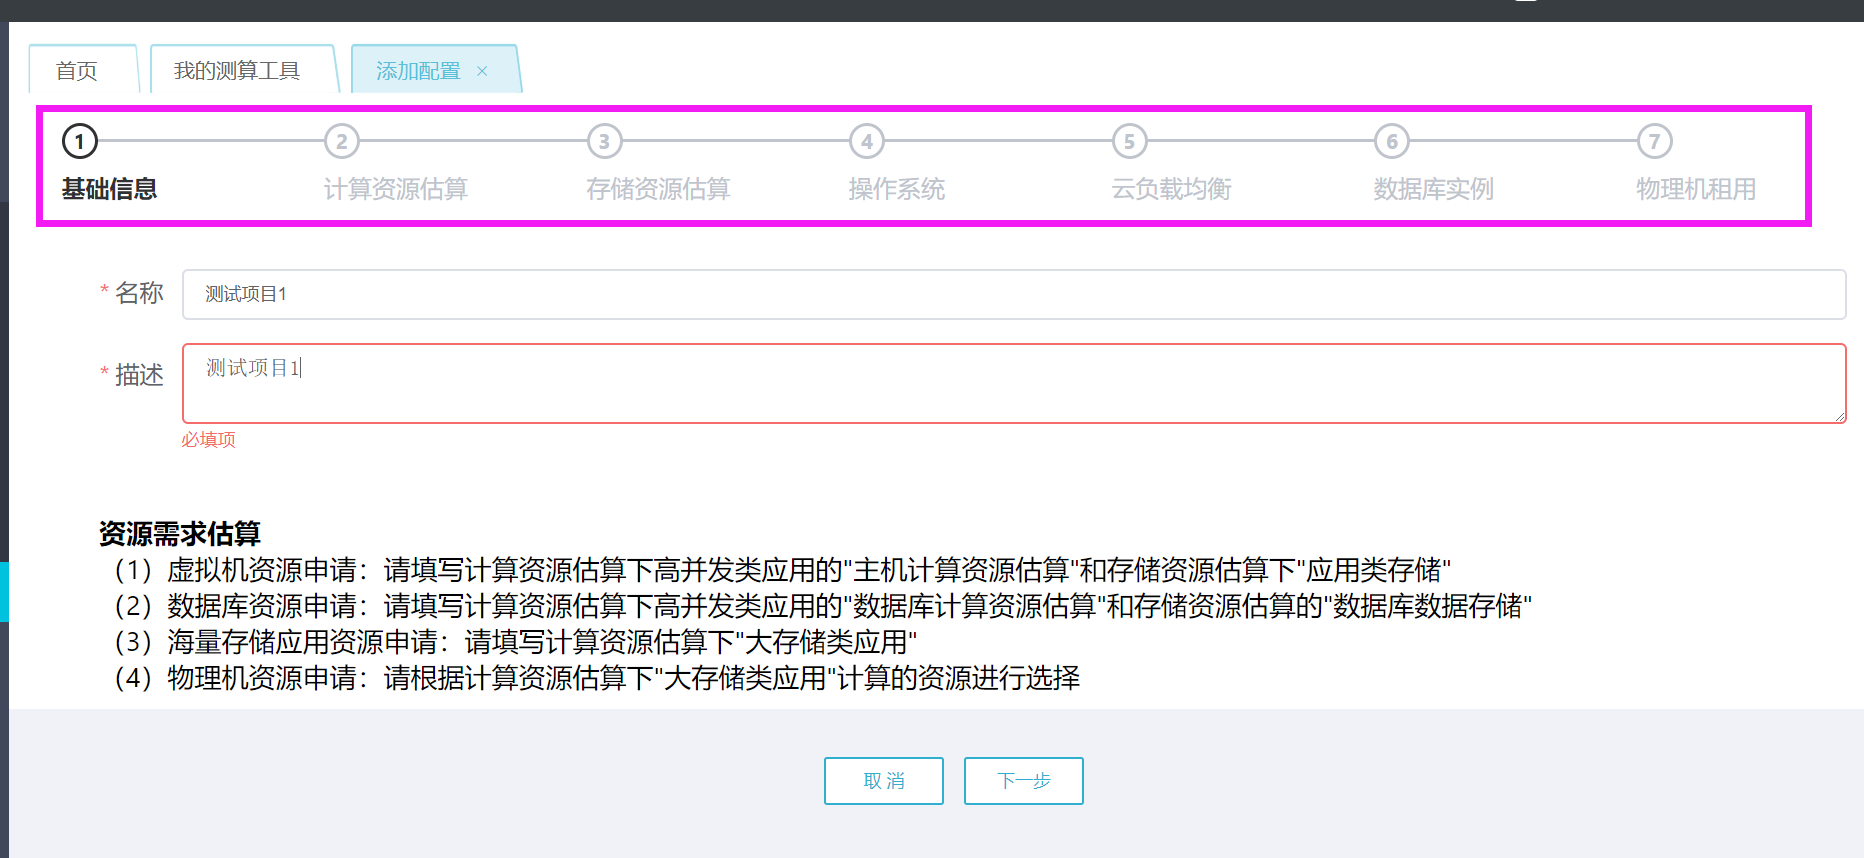Click step 2 circle icon
This screenshot has width=1864, height=858.
point(342,141)
